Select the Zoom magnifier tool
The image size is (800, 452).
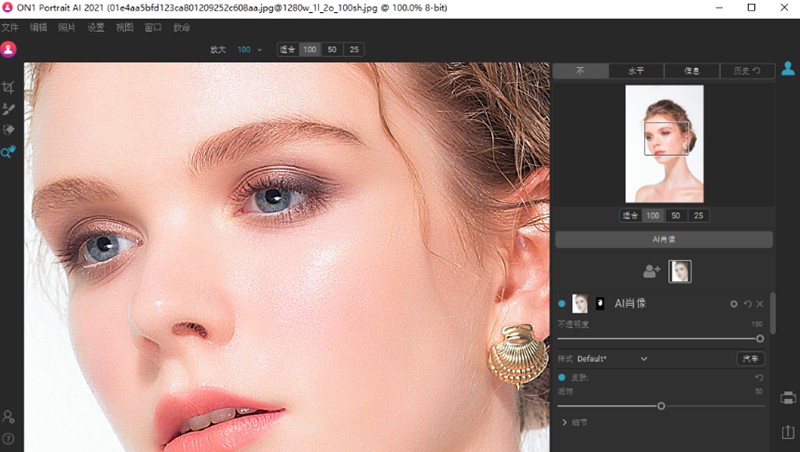click(x=8, y=152)
